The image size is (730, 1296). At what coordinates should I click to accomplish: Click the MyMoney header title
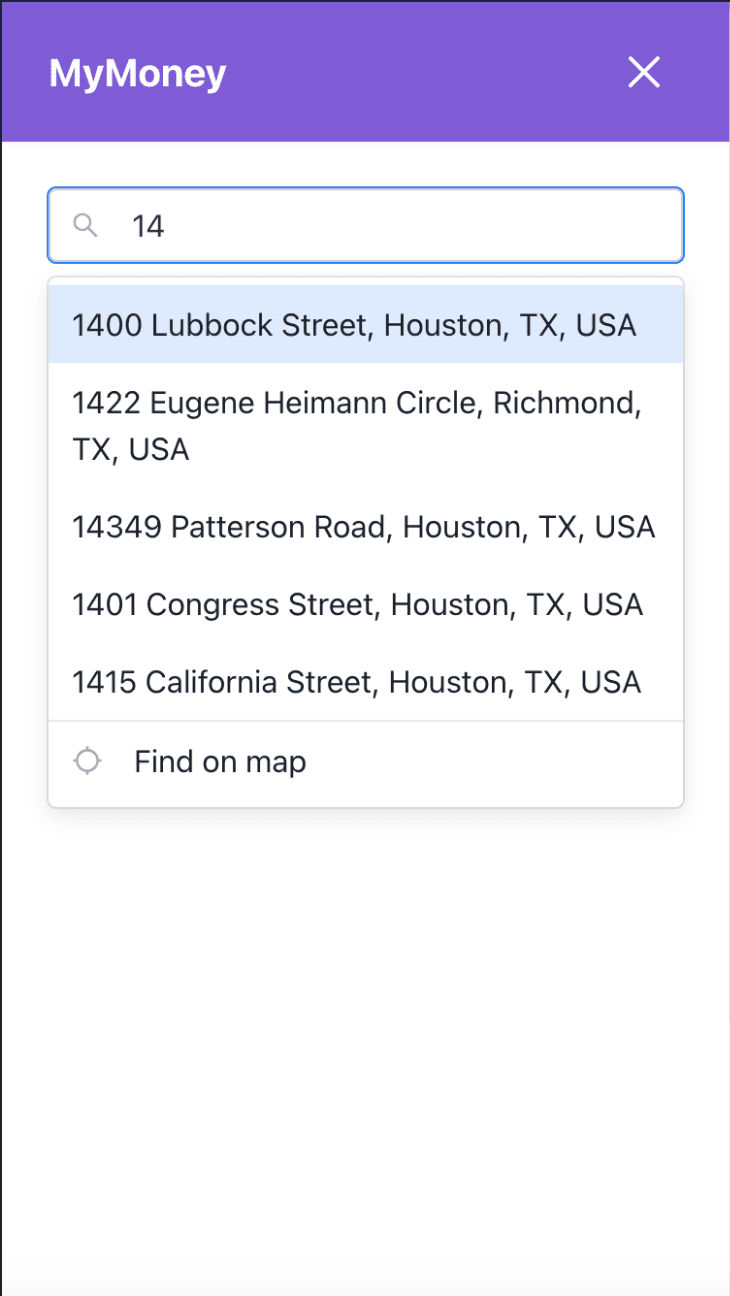[x=138, y=73]
